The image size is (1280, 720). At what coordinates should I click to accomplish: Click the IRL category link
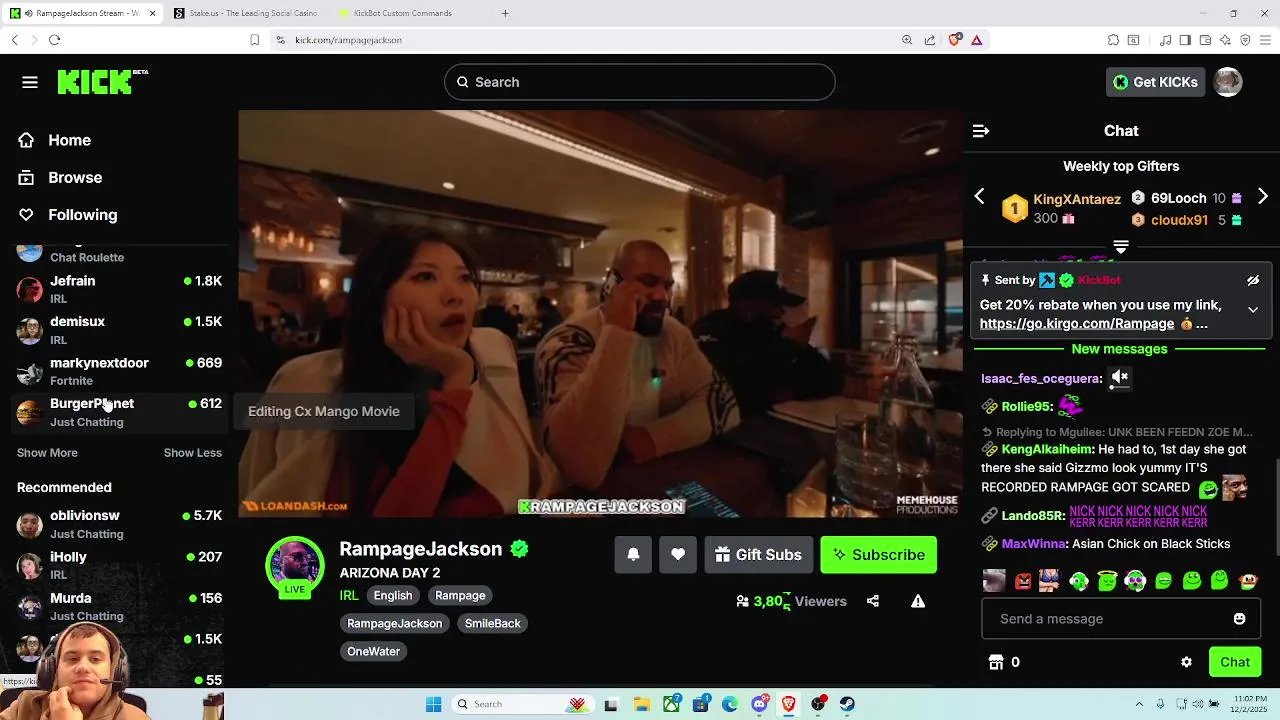pos(349,595)
